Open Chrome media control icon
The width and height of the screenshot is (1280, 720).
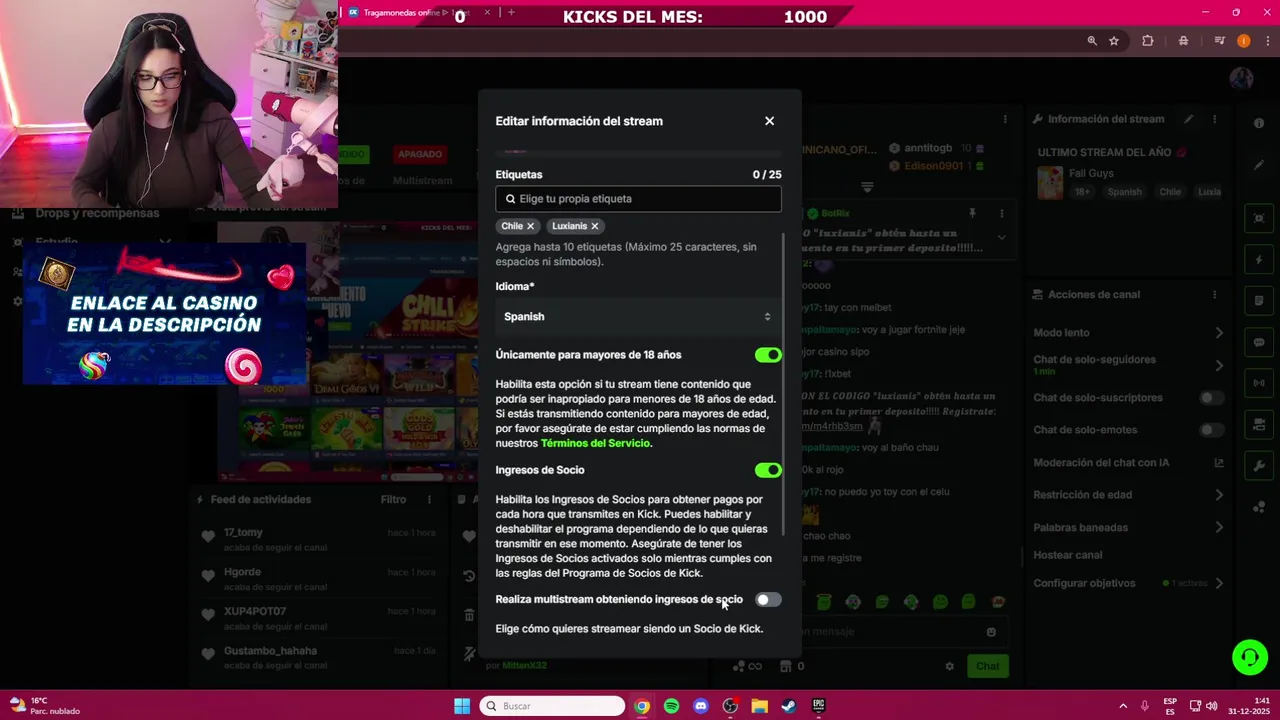[1219, 41]
